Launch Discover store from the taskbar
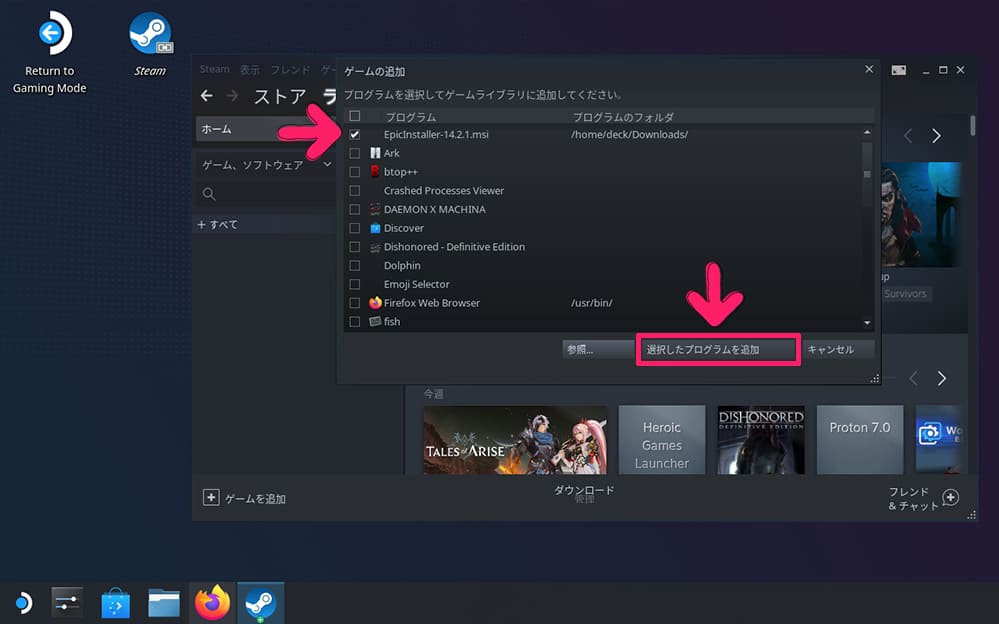 pyautogui.click(x=115, y=602)
